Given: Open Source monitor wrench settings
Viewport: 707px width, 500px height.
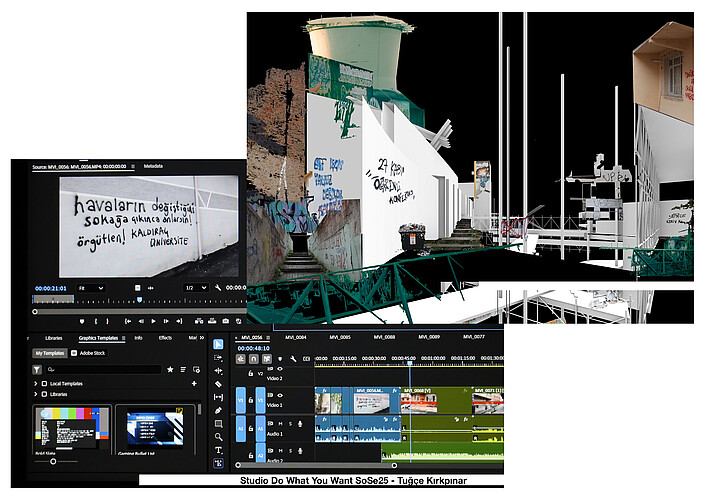Looking at the screenshot, I should [x=217, y=288].
